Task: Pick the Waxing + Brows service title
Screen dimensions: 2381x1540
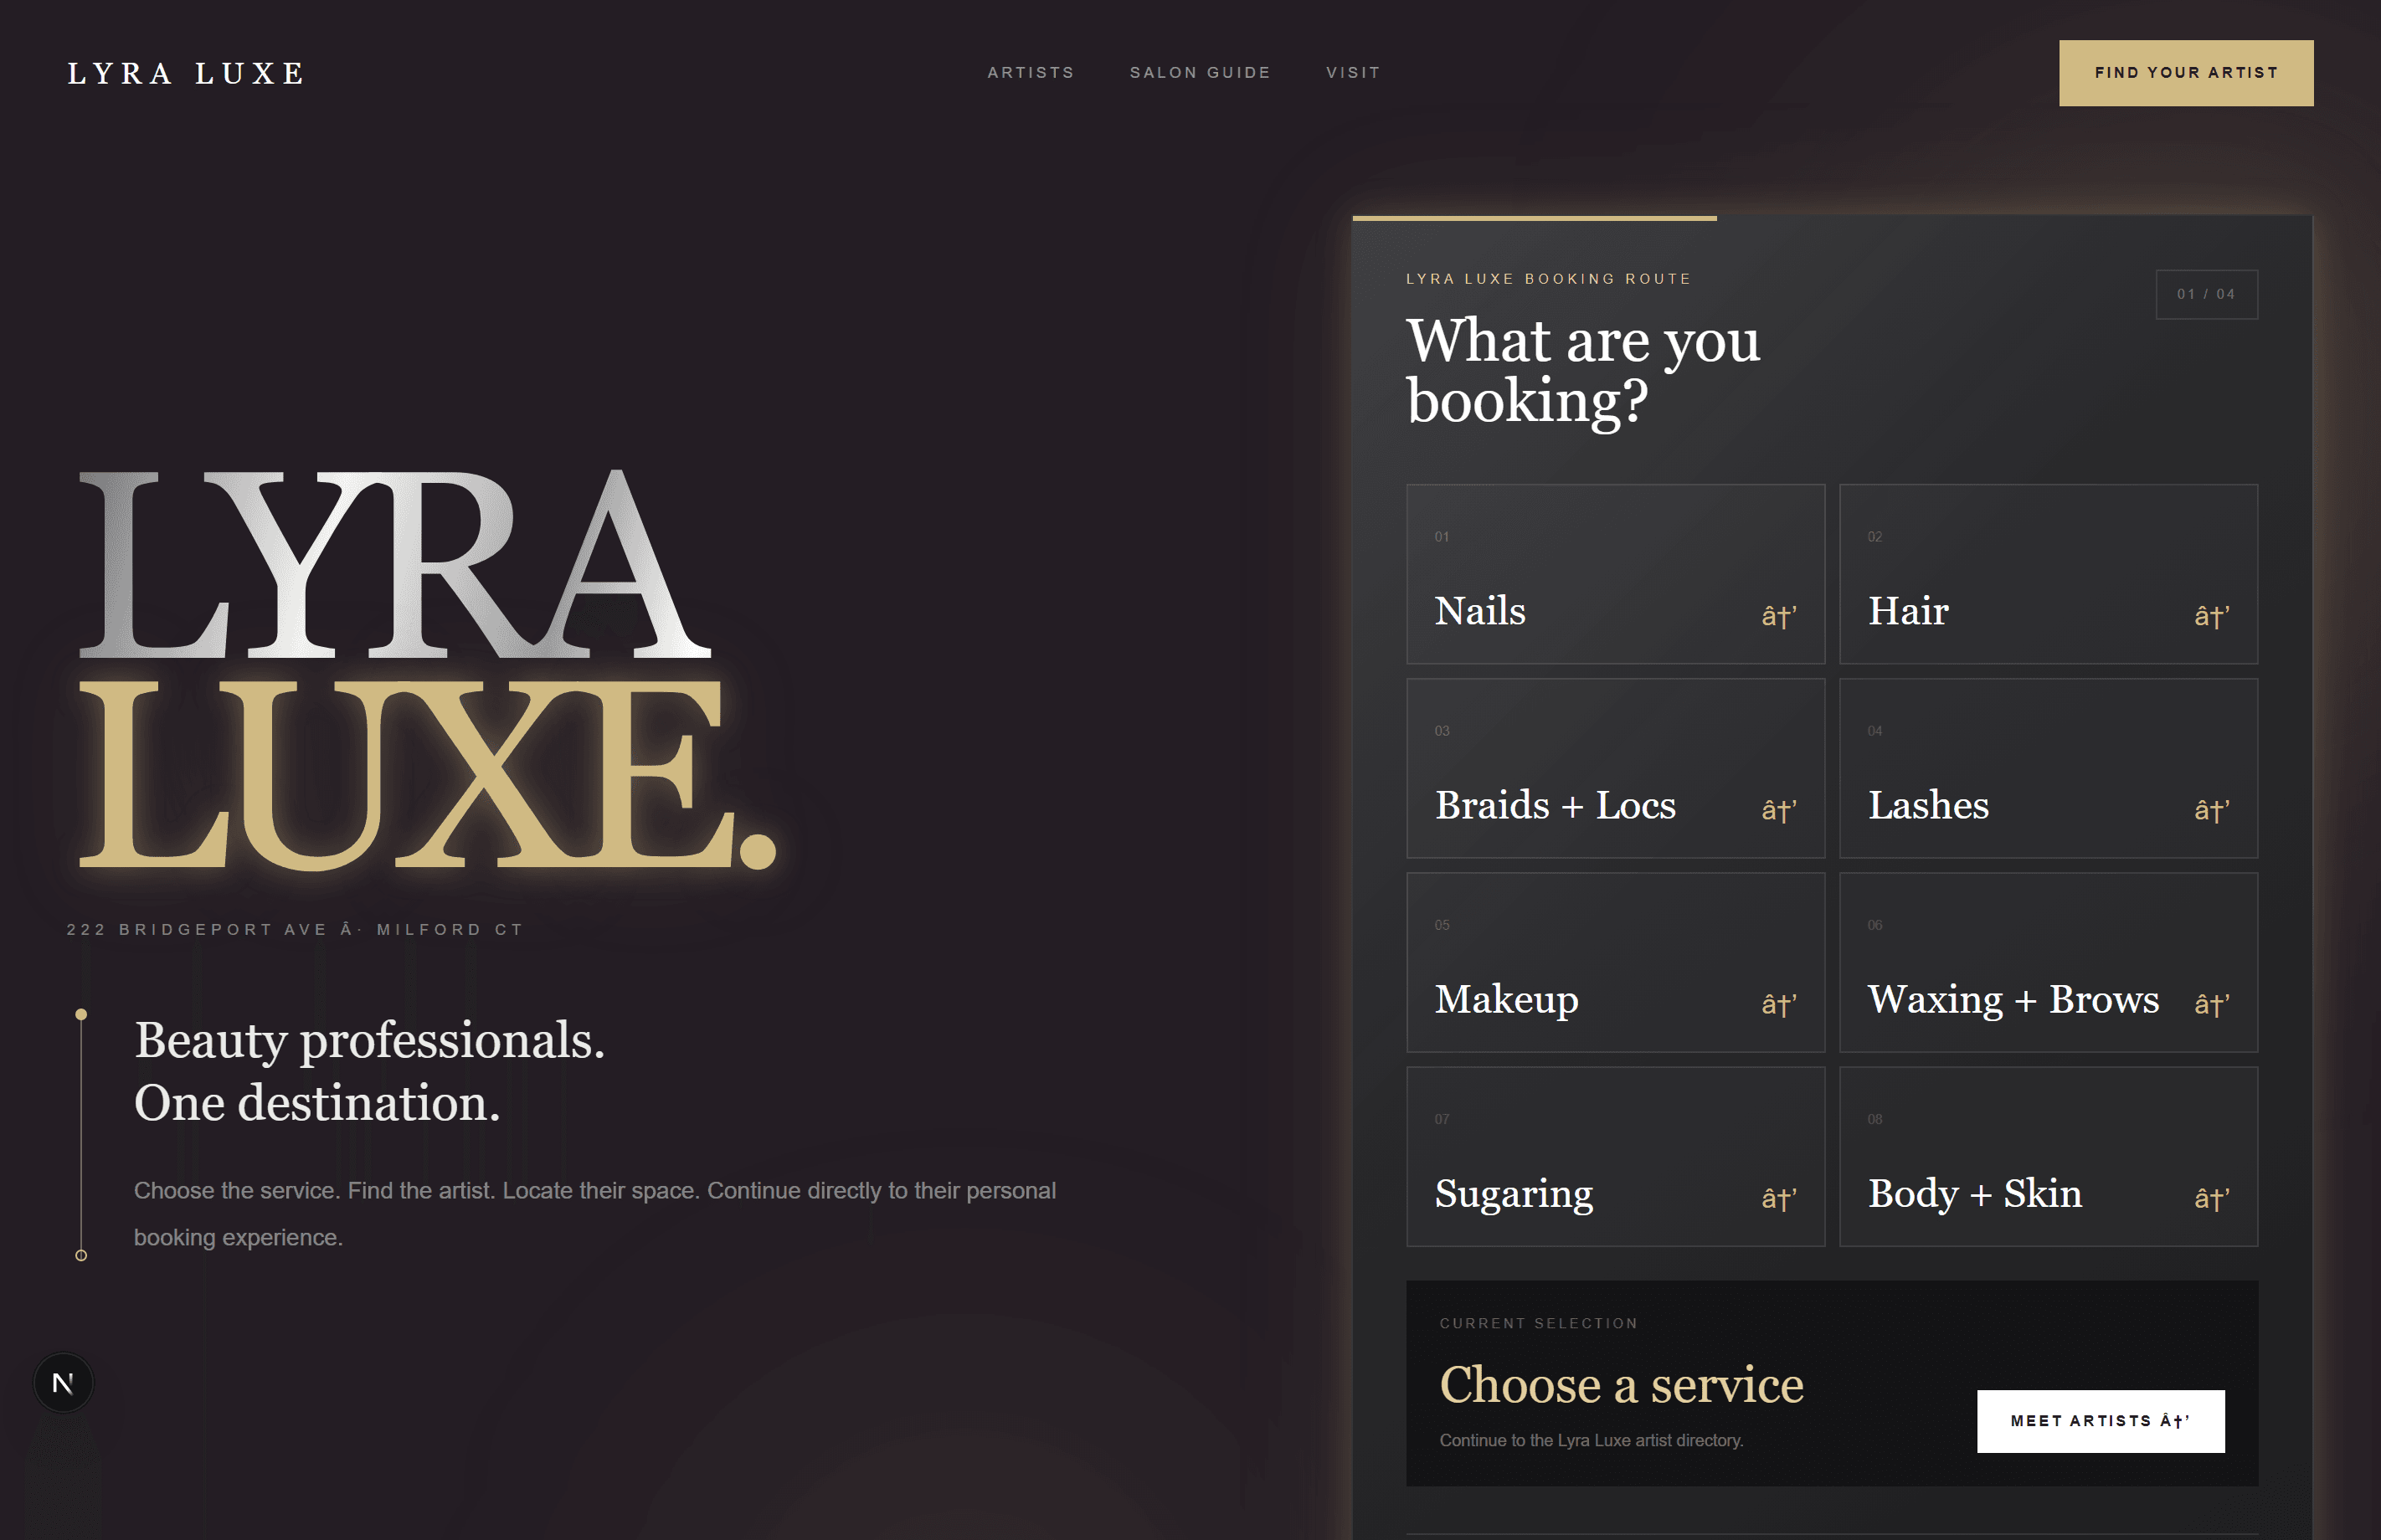Action: point(2013,1000)
